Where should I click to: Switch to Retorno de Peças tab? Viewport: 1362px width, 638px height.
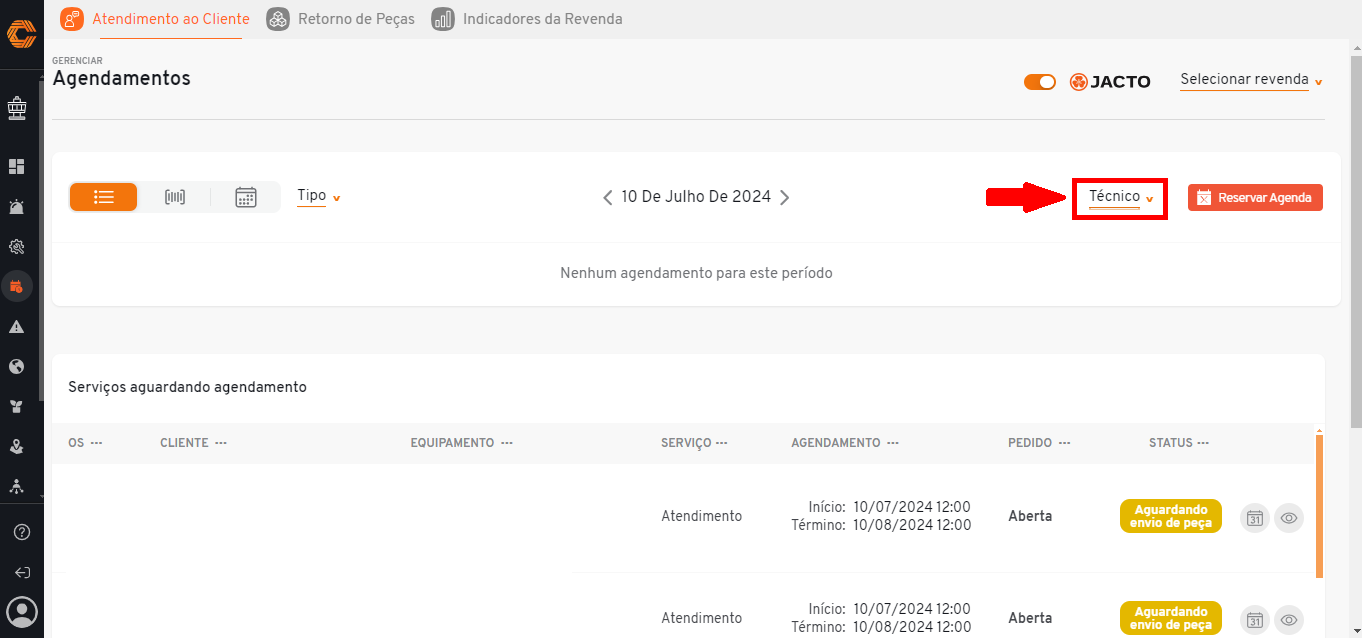(x=341, y=19)
